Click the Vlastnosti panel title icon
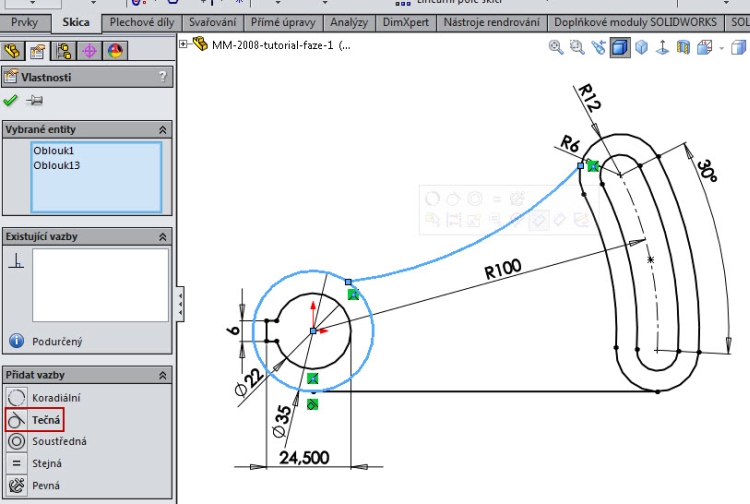750x504 pixels. (11, 77)
